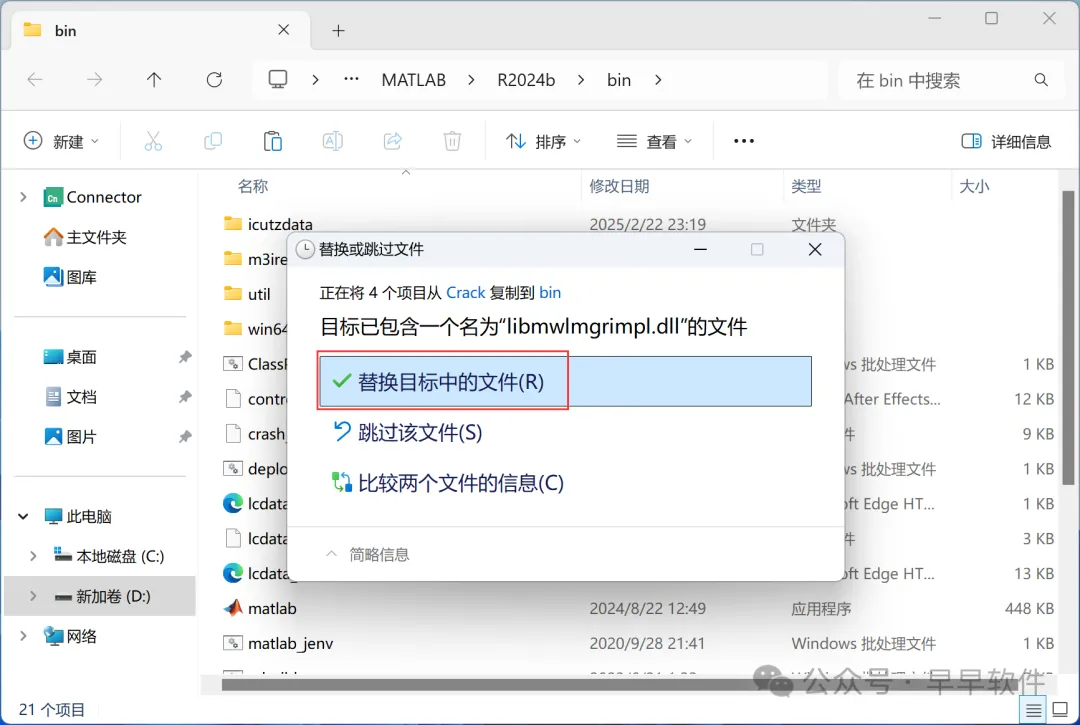The image size is (1080, 725).
Task: Go back with the left arrow
Action: tap(35, 80)
